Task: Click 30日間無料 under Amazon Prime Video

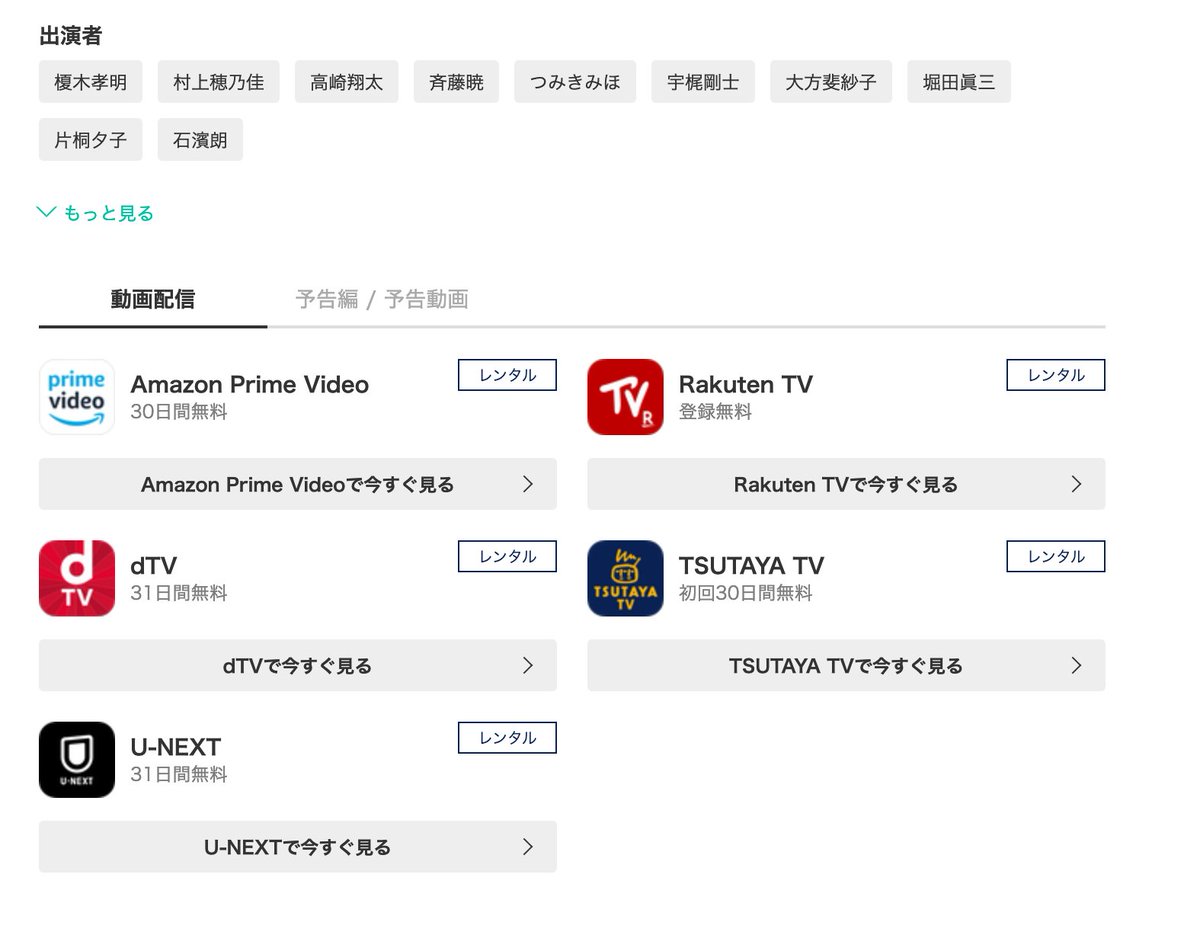Action: (x=179, y=412)
